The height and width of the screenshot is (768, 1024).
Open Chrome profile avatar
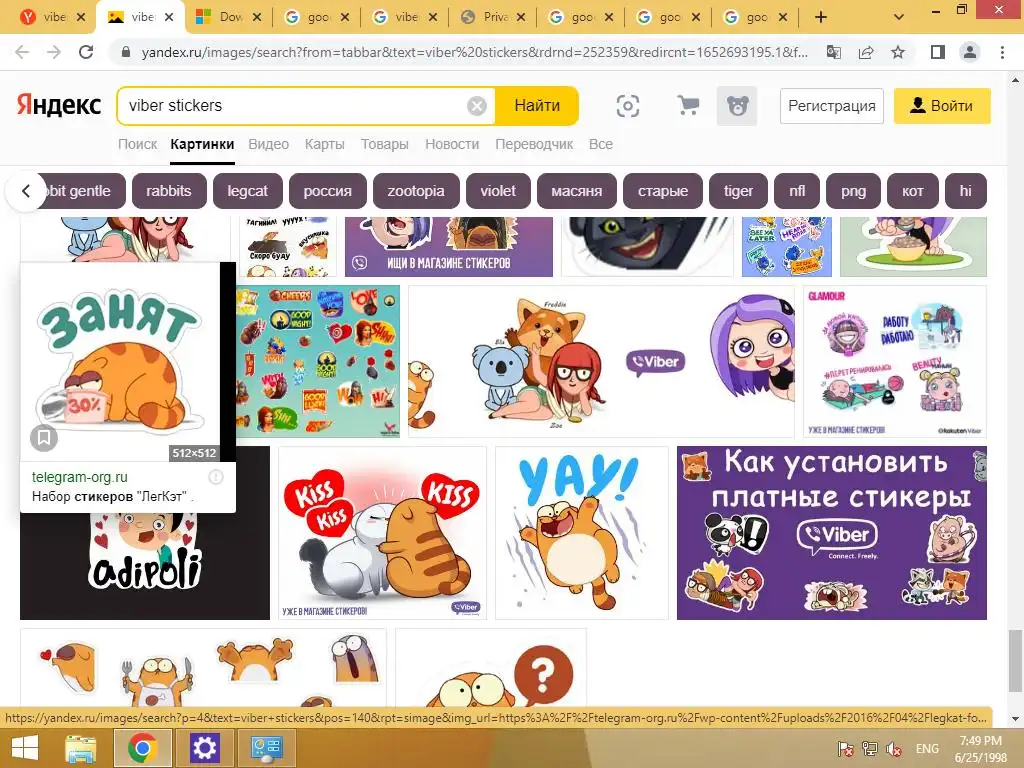coord(970,52)
